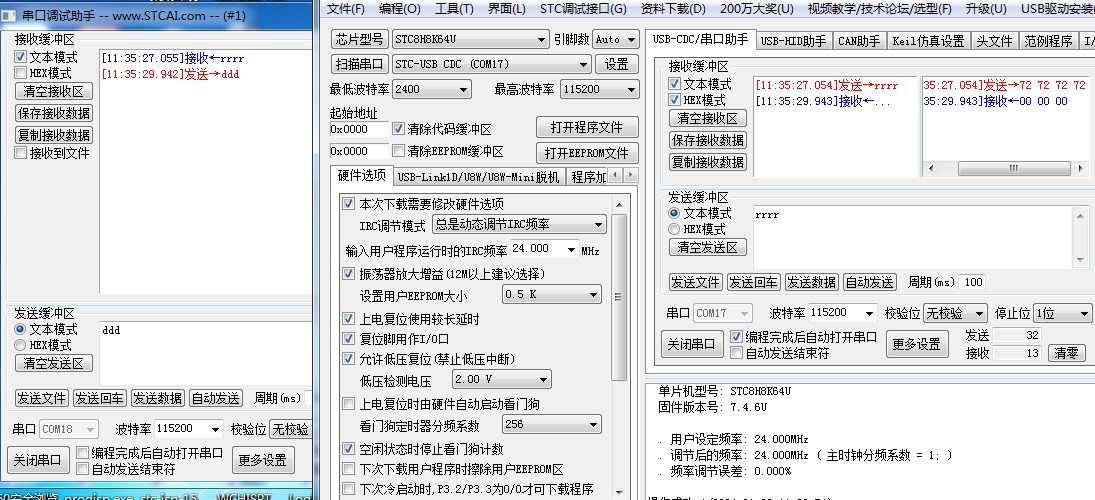Click 打开EEPROM文件 button

pyautogui.click(x=587, y=152)
